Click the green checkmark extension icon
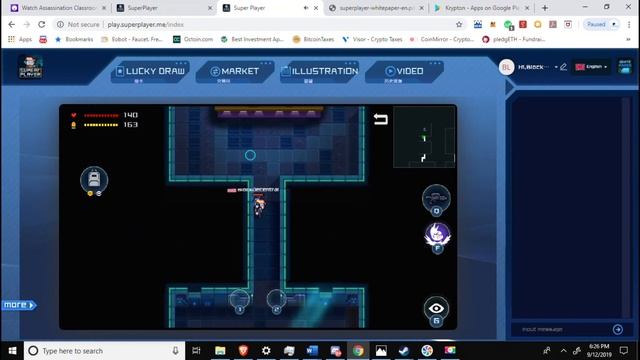This screenshot has width=640, height=360. [508, 25]
